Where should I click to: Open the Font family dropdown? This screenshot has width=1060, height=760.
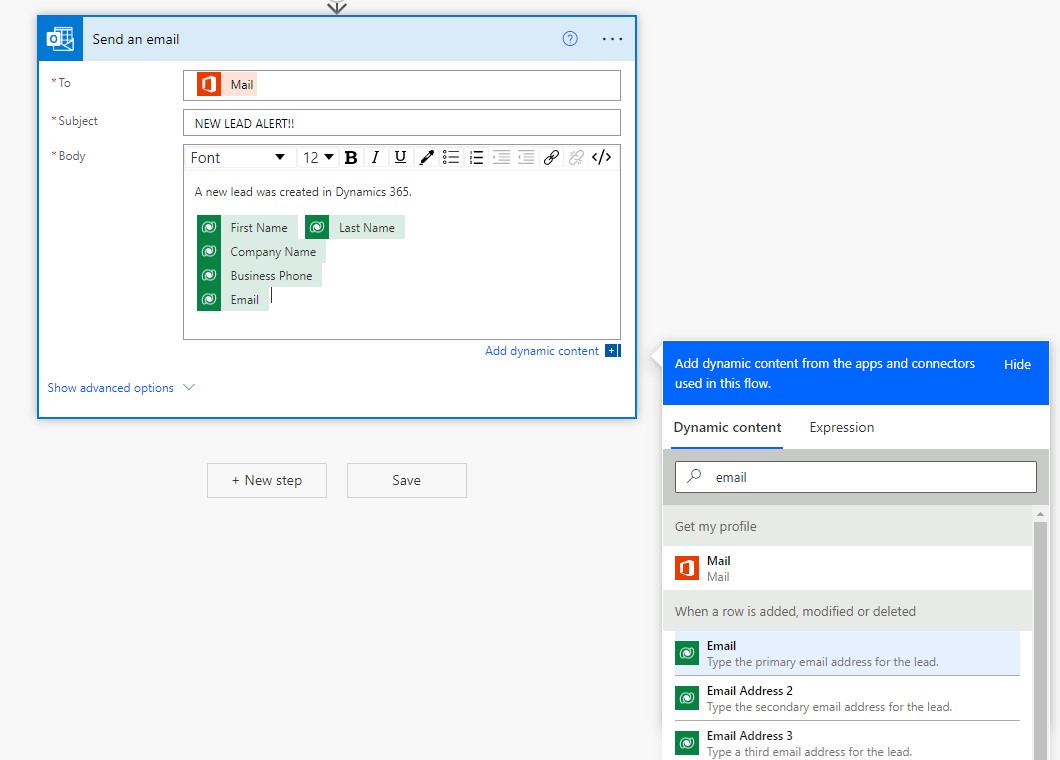point(237,158)
